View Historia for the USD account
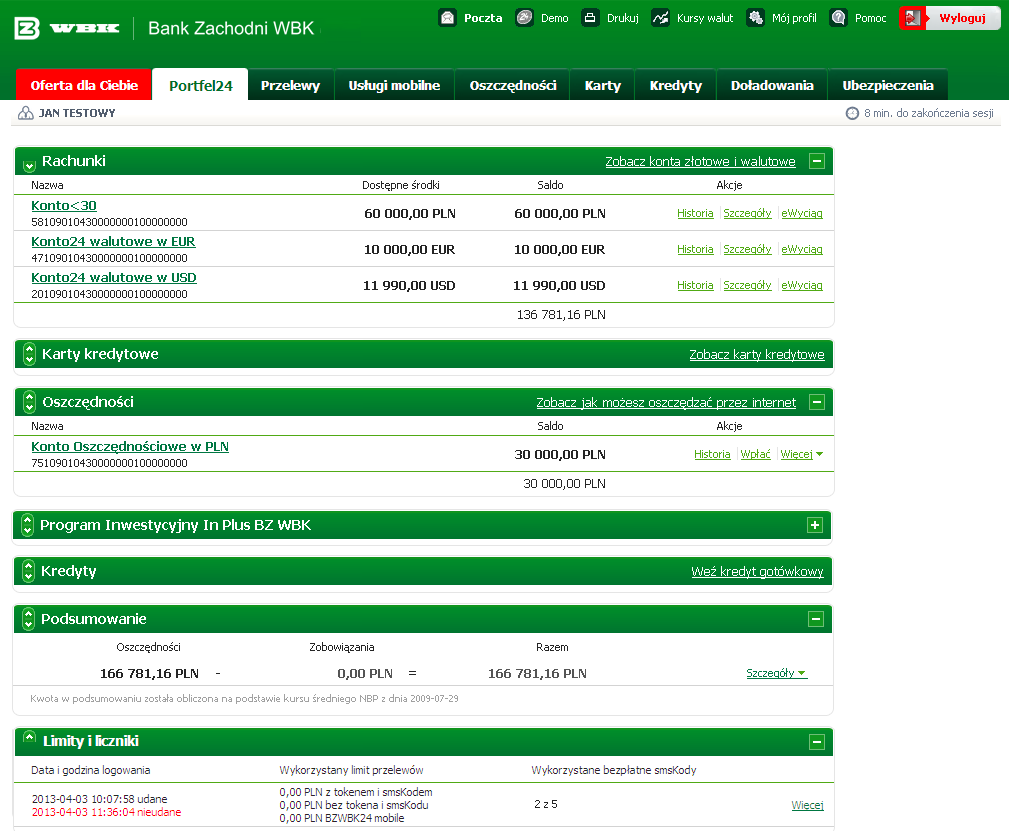 coord(695,285)
